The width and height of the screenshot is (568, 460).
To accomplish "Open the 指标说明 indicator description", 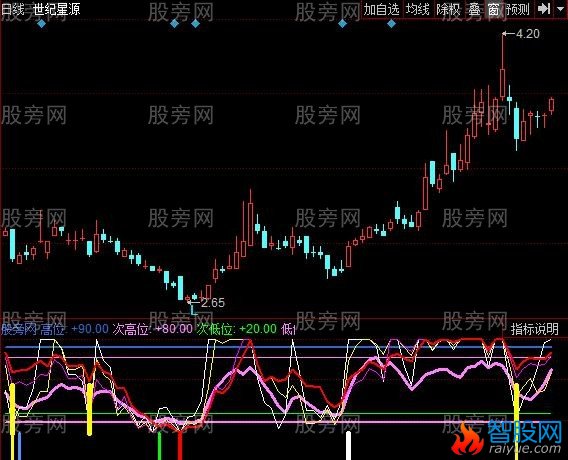I will pos(535,329).
